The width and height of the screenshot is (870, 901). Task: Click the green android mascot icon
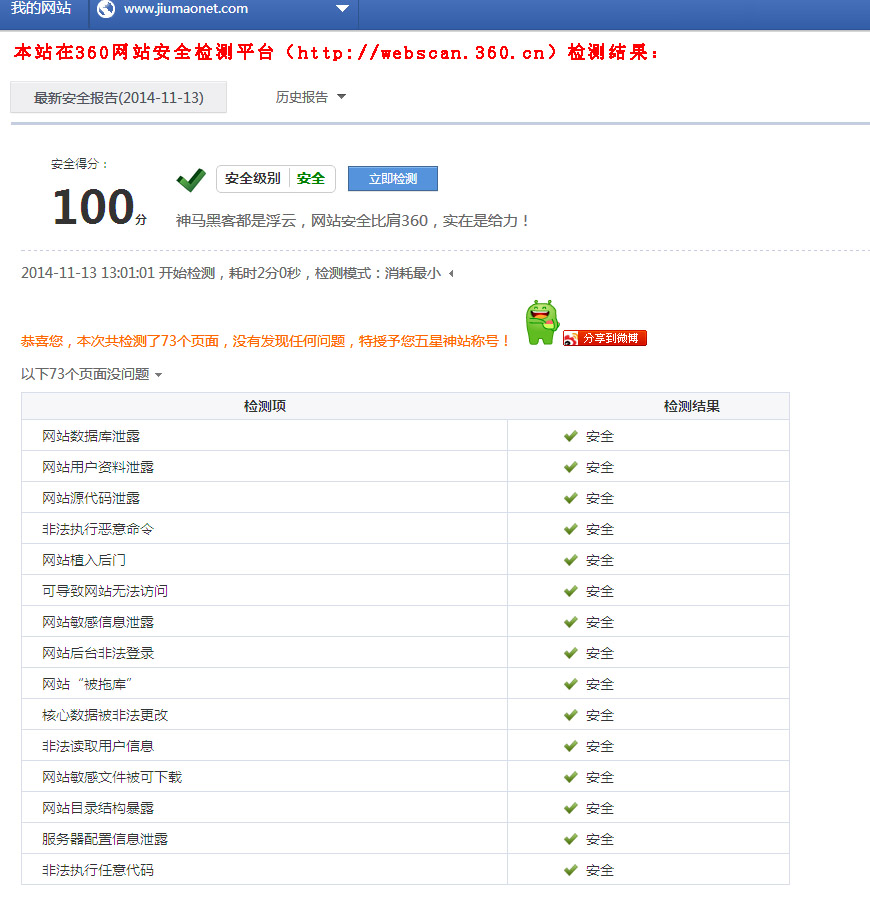541,323
